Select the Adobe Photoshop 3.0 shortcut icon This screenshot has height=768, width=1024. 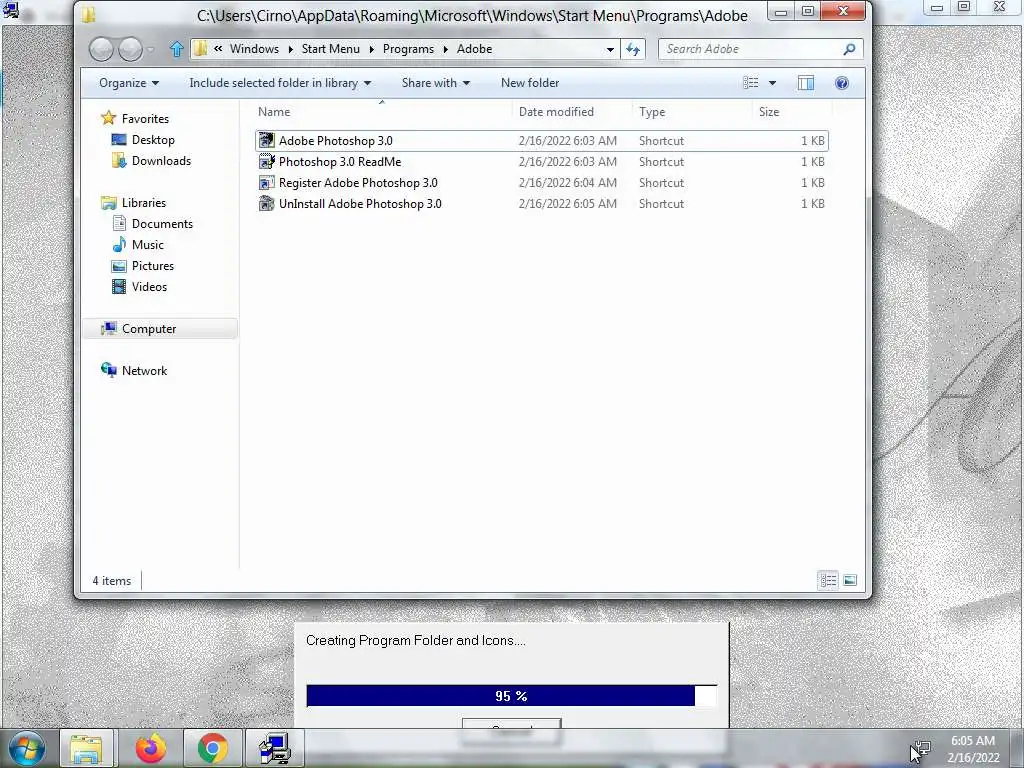[x=266, y=140]
